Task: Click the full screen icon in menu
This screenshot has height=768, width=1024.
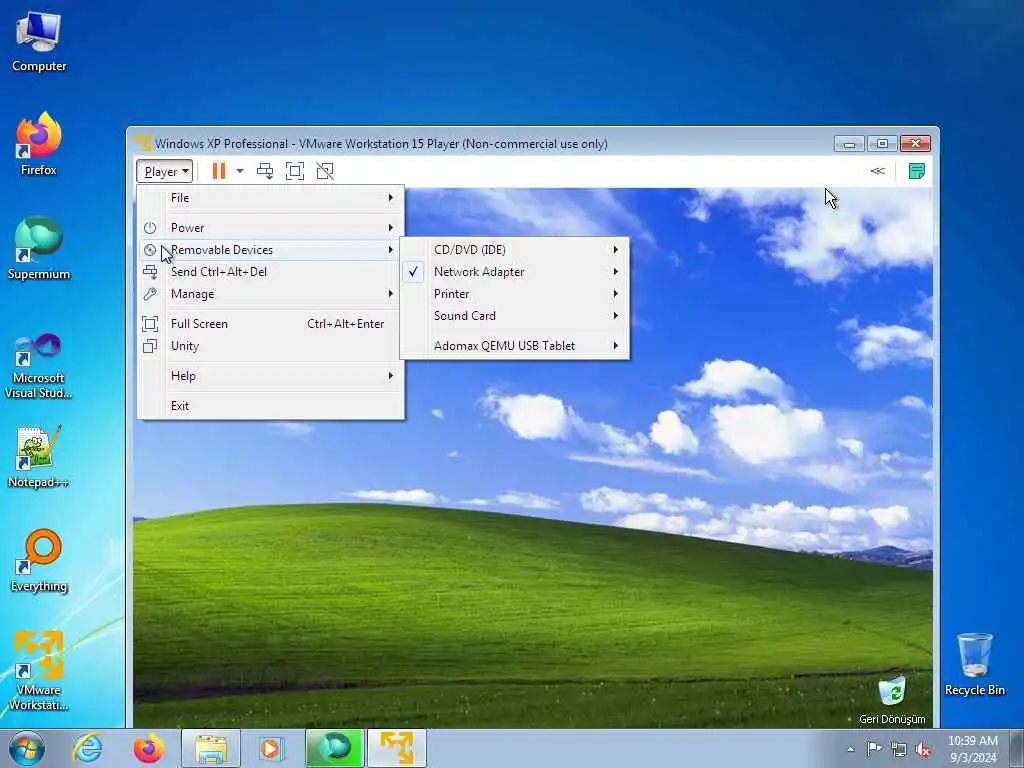Action: [x=150, y=324]
